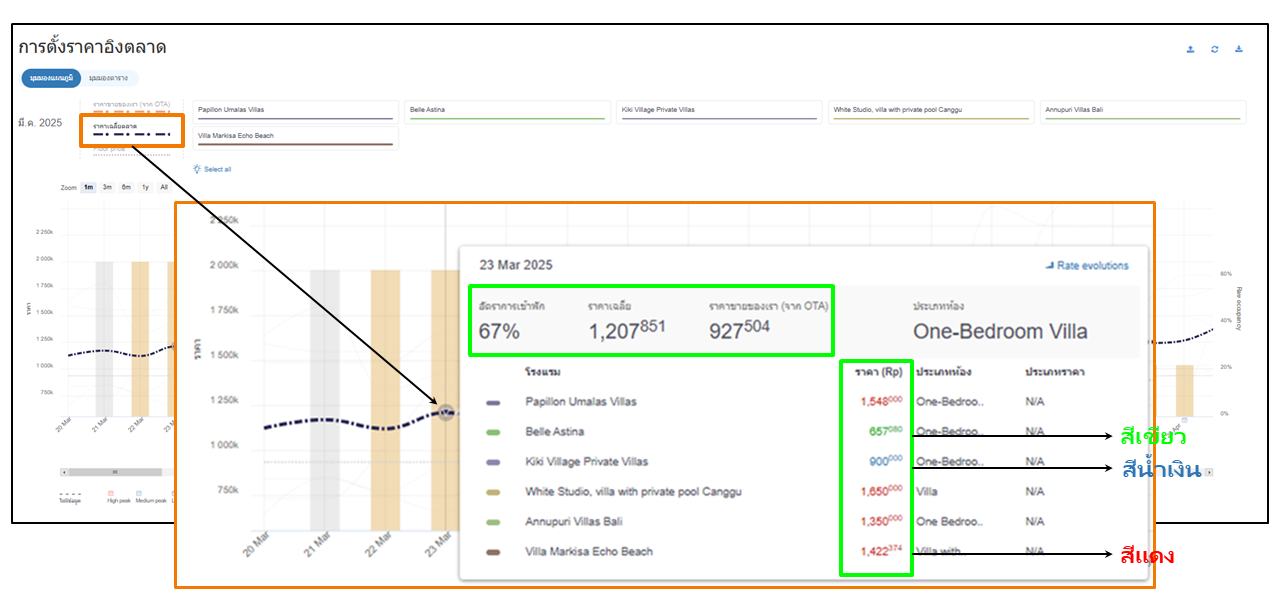Click the 23 Mar 2025 tooltip date

tap(516, 265)
